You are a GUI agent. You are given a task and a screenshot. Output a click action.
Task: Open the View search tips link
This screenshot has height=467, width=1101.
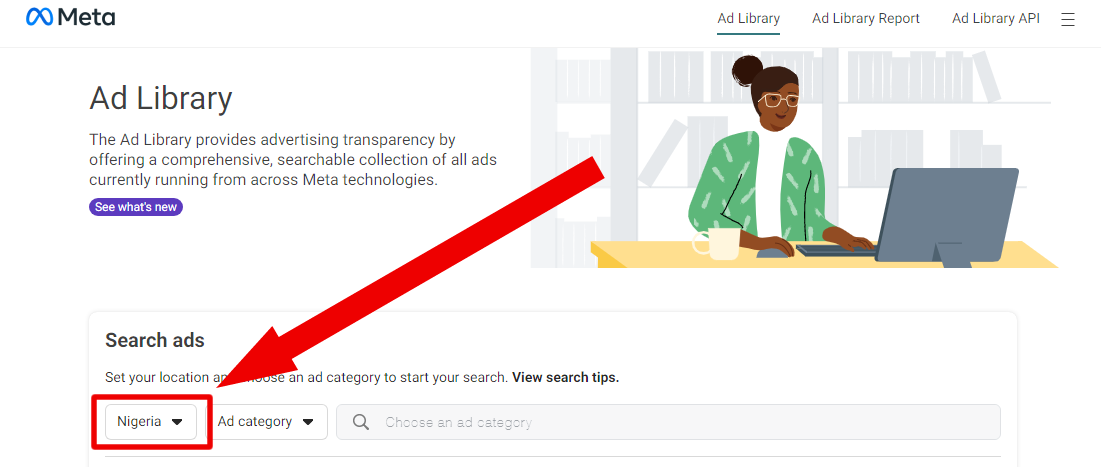tap(565, 377)
